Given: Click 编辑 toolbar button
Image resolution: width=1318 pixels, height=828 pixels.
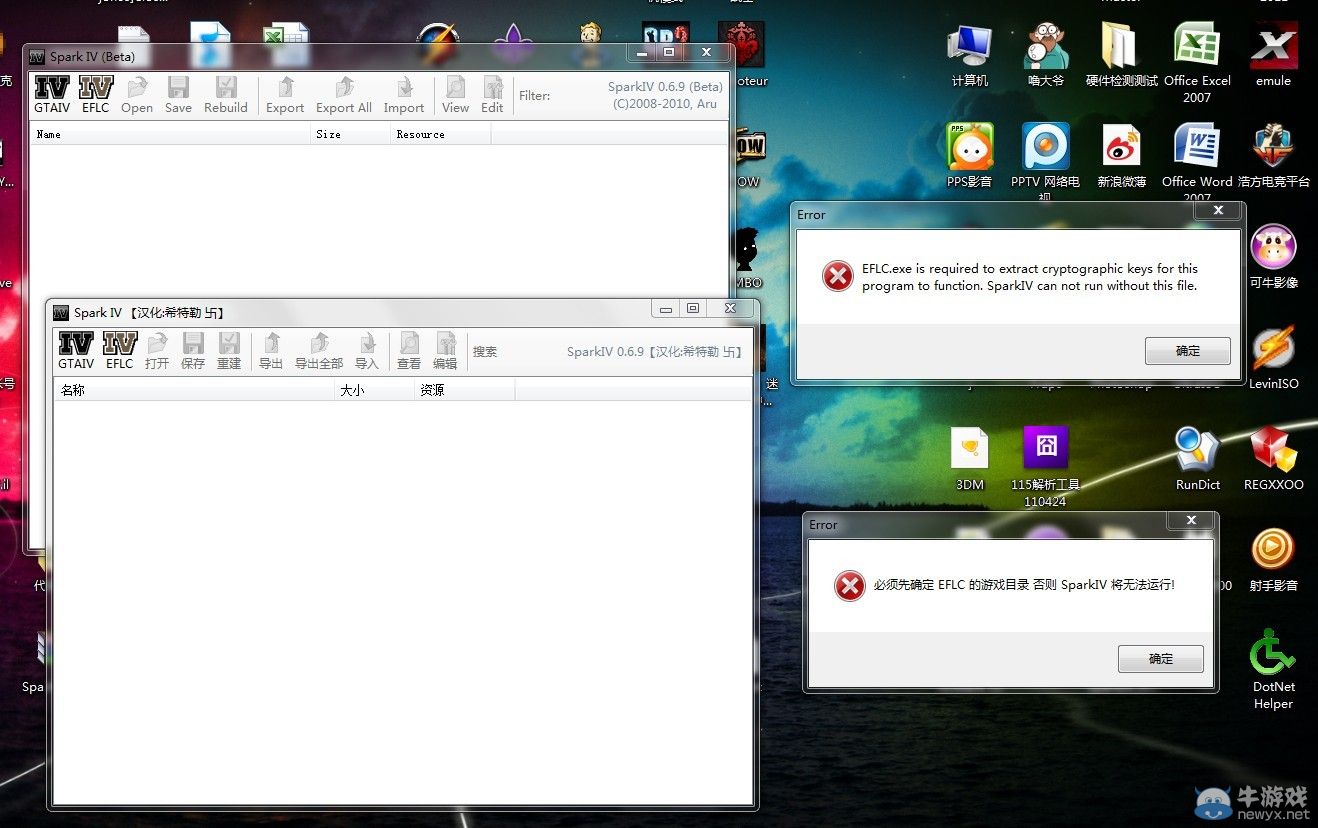Looking at the screenshot, I should point(445,351).
